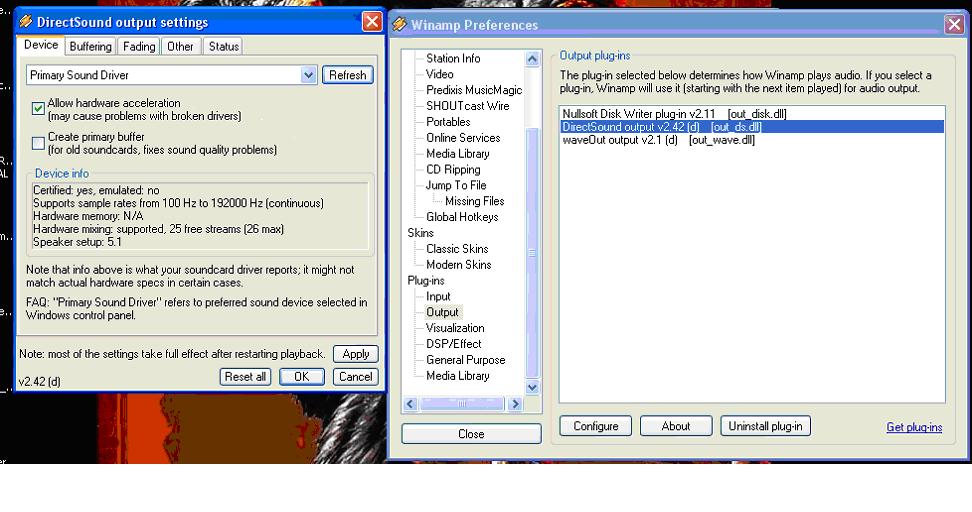Screen dimensions: 972x512
Task: Confirm DirectSound settings with OK
Action: (301, 377)
